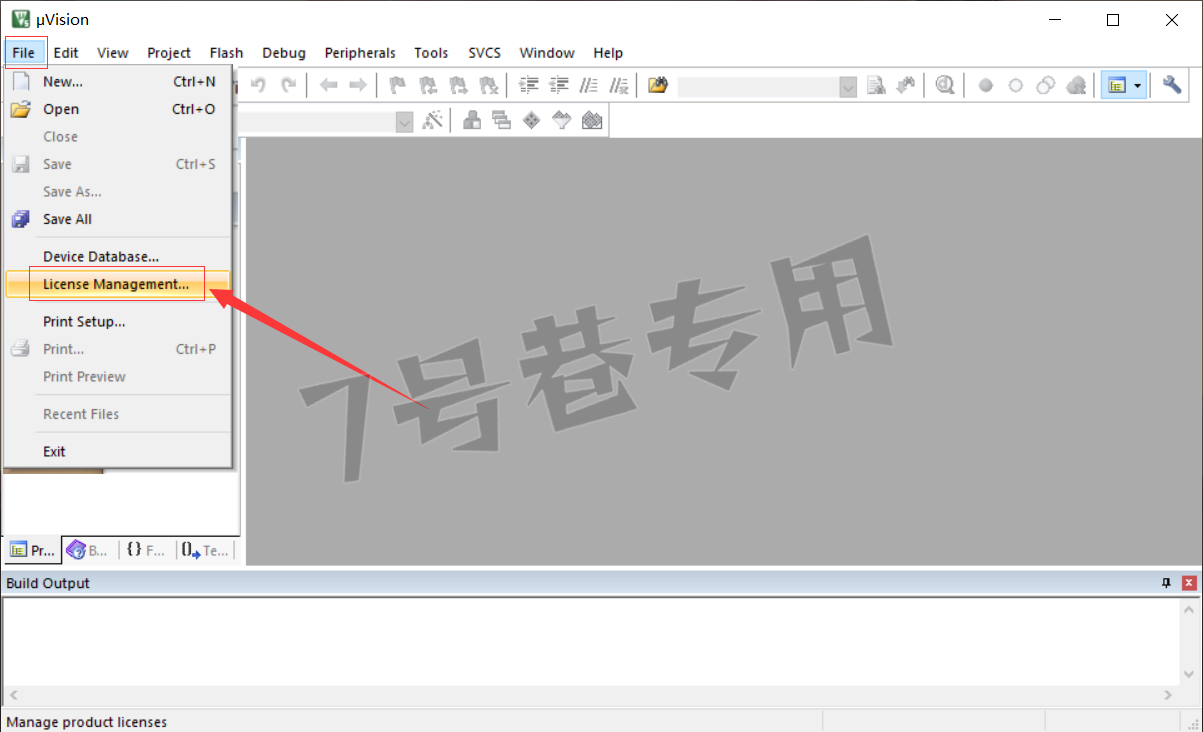
Task: Choose New... from File menu
Action: pos(118,82)
